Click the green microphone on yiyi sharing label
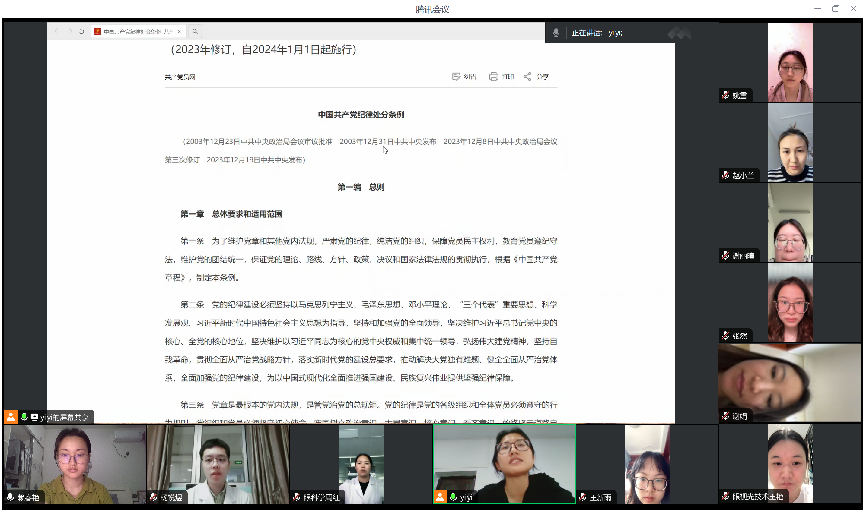 (x=24, y=417)
